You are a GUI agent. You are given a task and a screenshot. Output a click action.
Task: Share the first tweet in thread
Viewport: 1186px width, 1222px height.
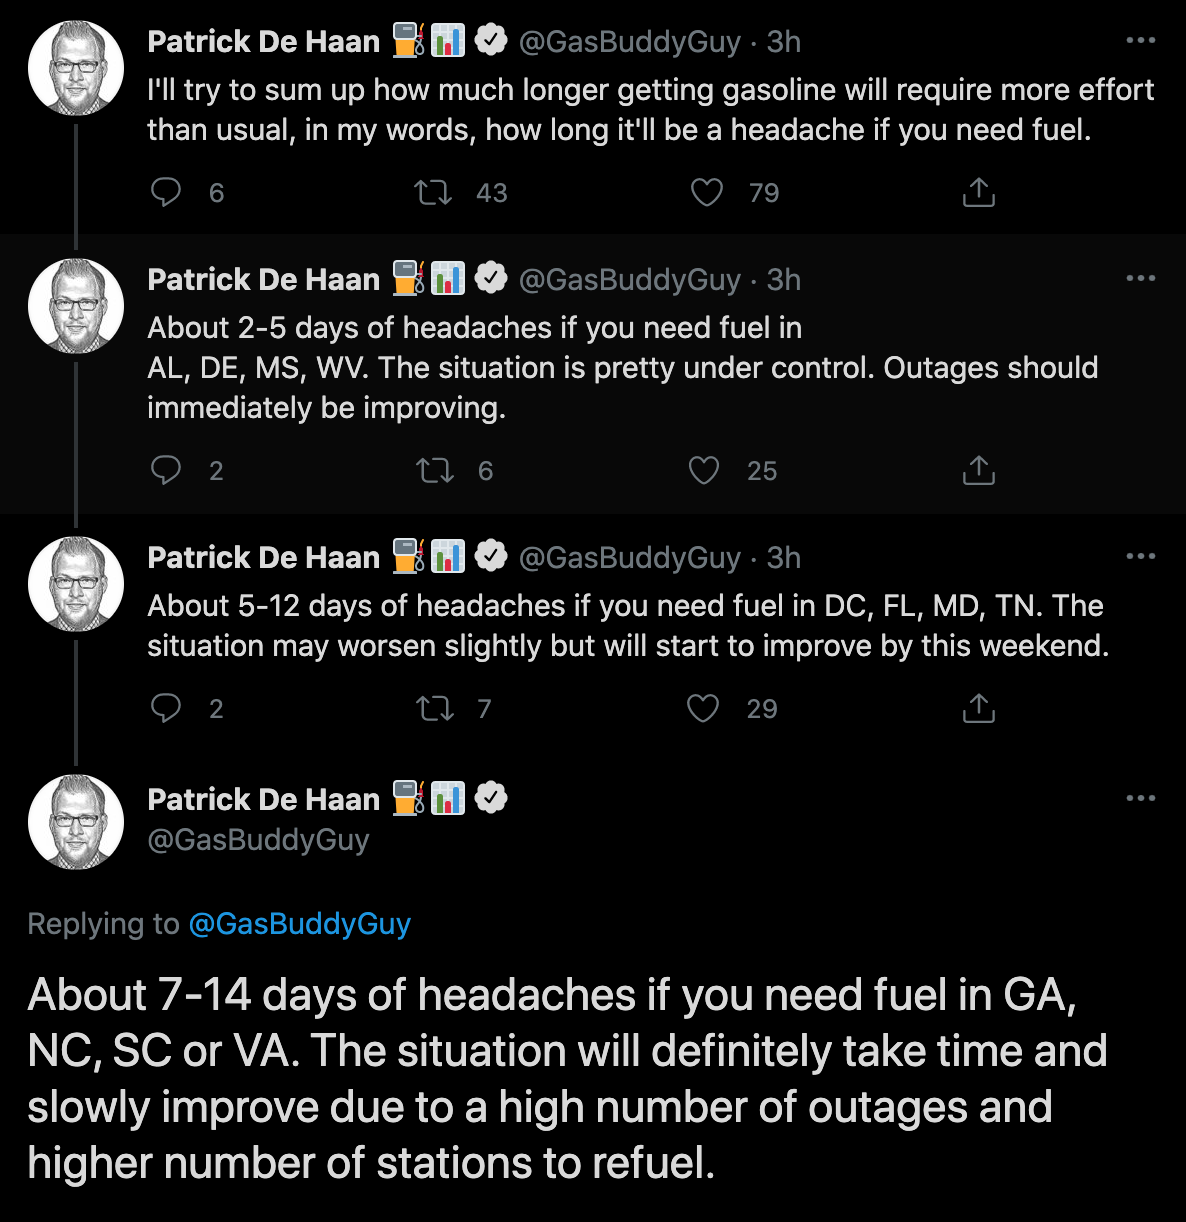(x=978, y=192)
